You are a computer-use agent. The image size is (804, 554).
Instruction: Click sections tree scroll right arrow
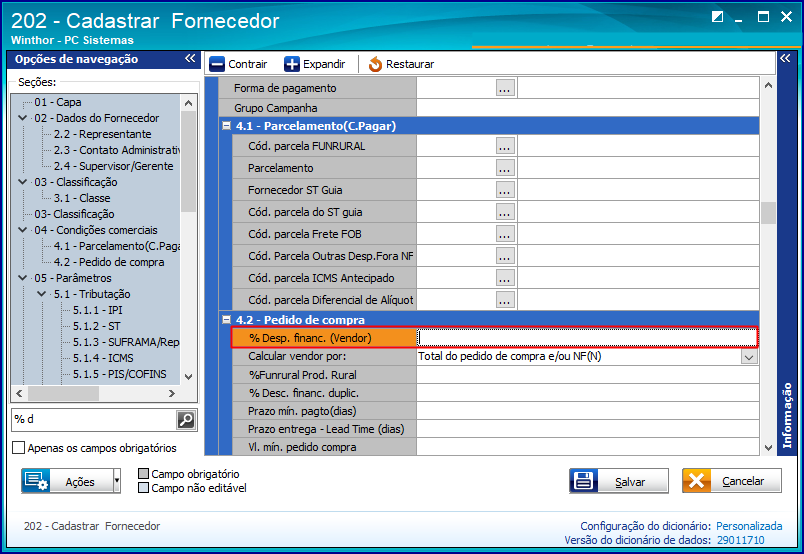172,393
